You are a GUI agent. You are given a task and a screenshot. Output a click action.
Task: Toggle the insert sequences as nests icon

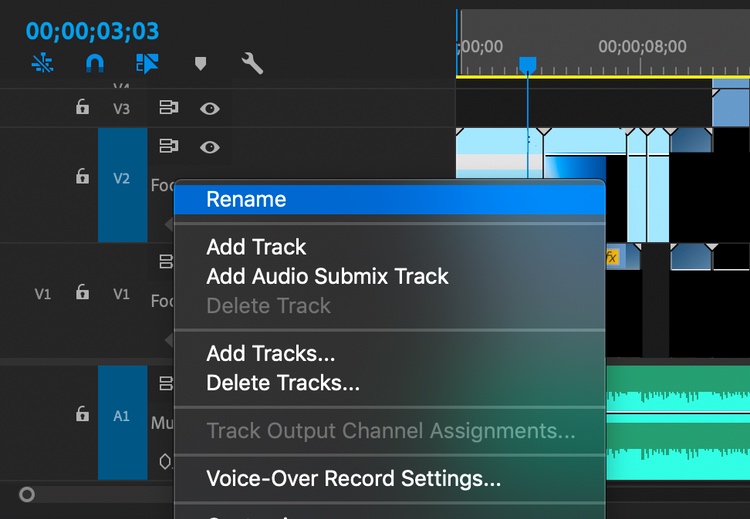click(42, 64)
